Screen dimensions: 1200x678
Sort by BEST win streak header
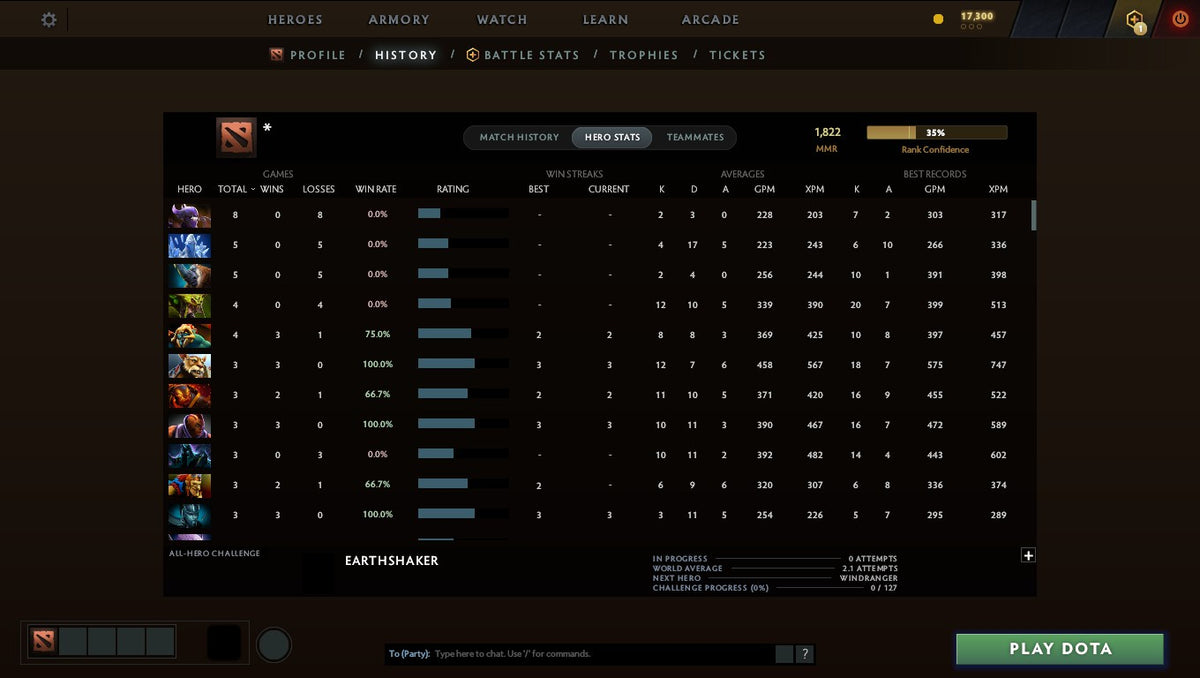539,189
